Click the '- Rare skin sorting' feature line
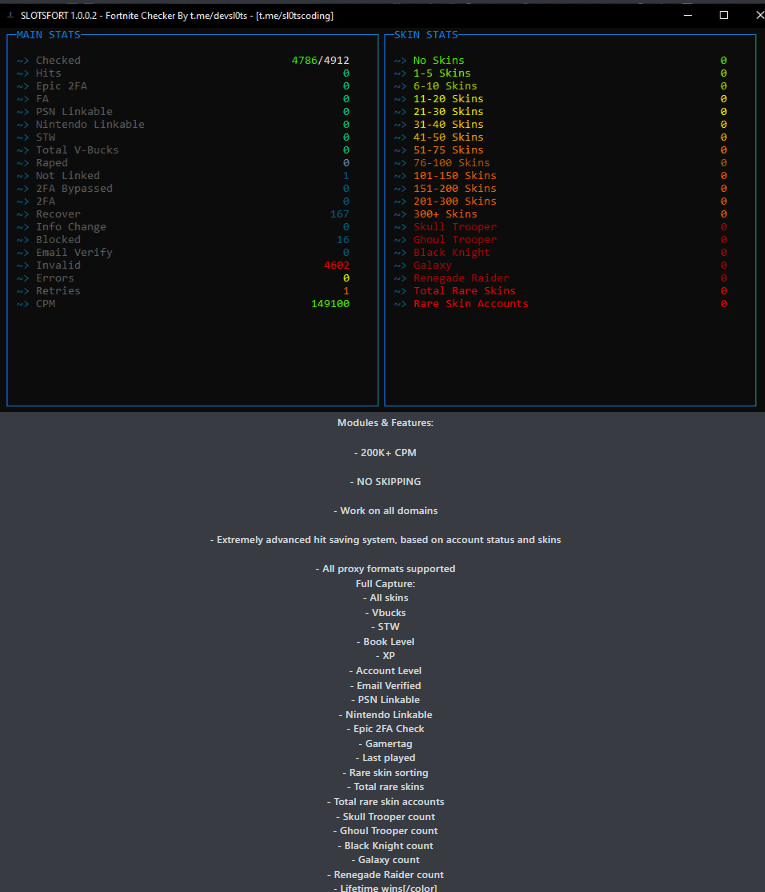The image size is (765, 892). 385,773
